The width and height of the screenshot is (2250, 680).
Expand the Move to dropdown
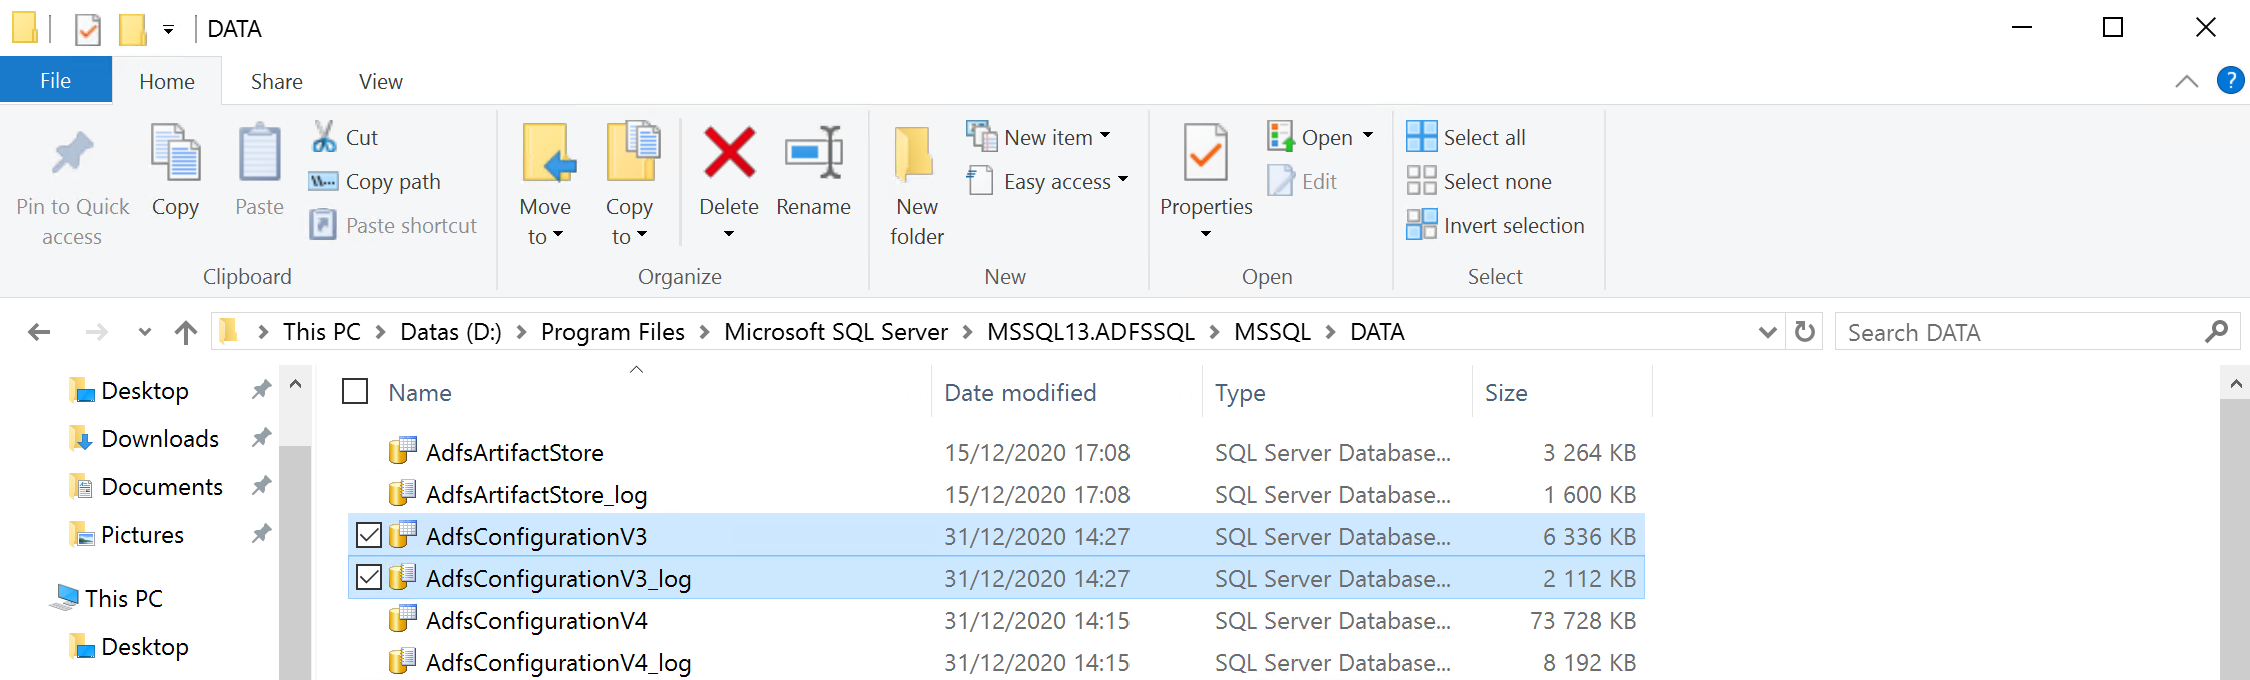(x=545, y=236)
